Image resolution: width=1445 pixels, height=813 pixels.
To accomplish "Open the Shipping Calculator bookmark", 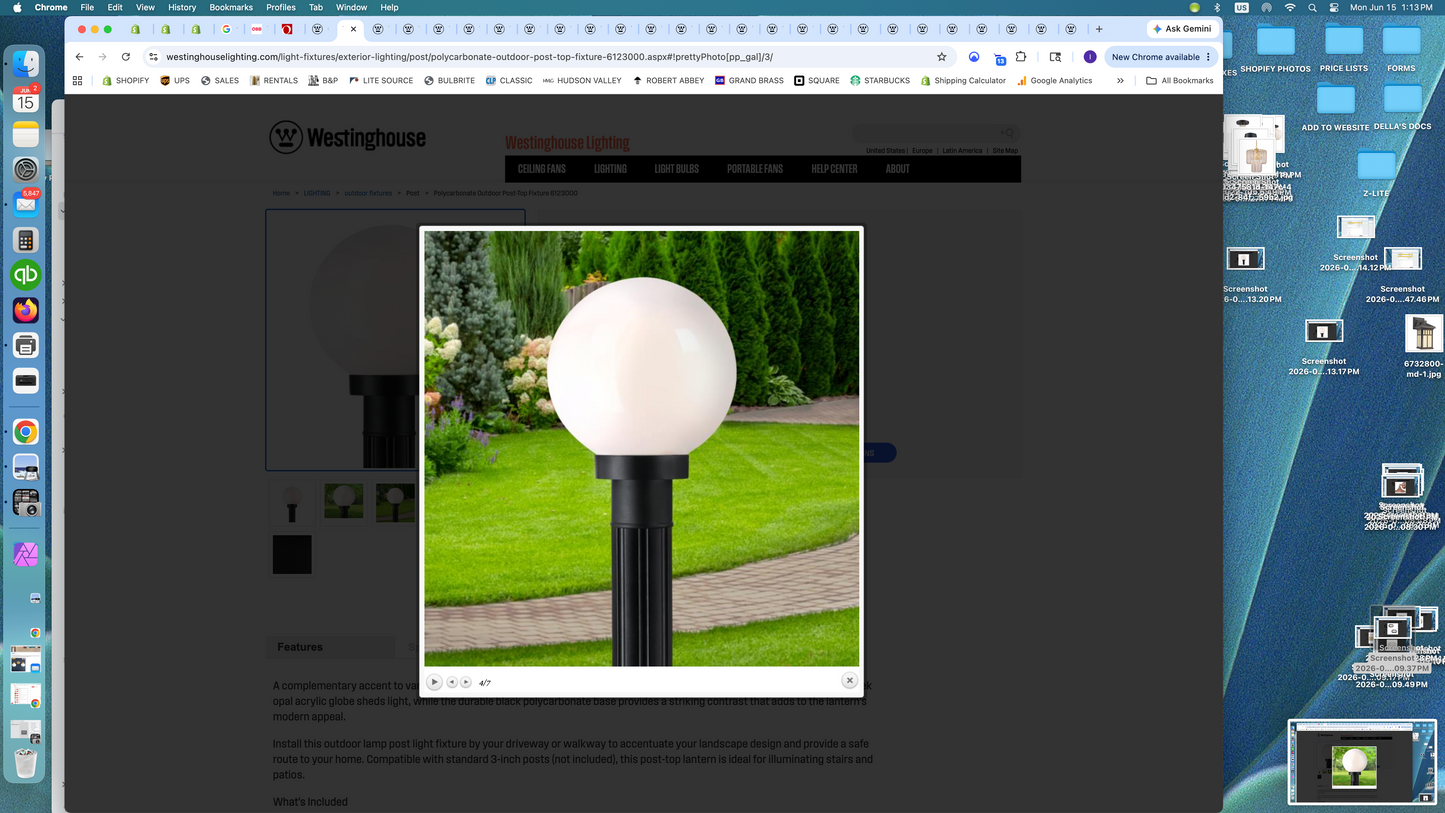I will point(963,80).
